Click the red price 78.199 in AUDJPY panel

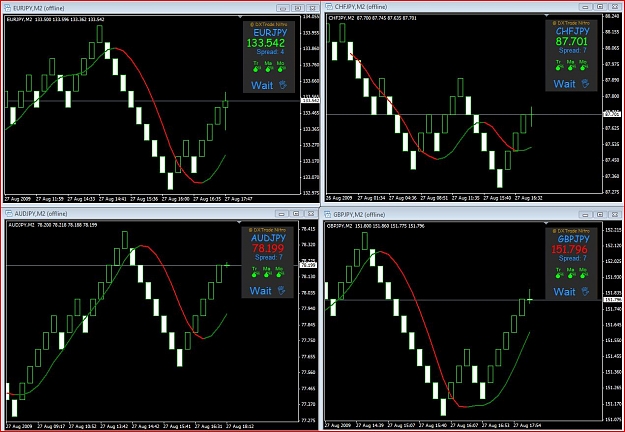point(268,249)
